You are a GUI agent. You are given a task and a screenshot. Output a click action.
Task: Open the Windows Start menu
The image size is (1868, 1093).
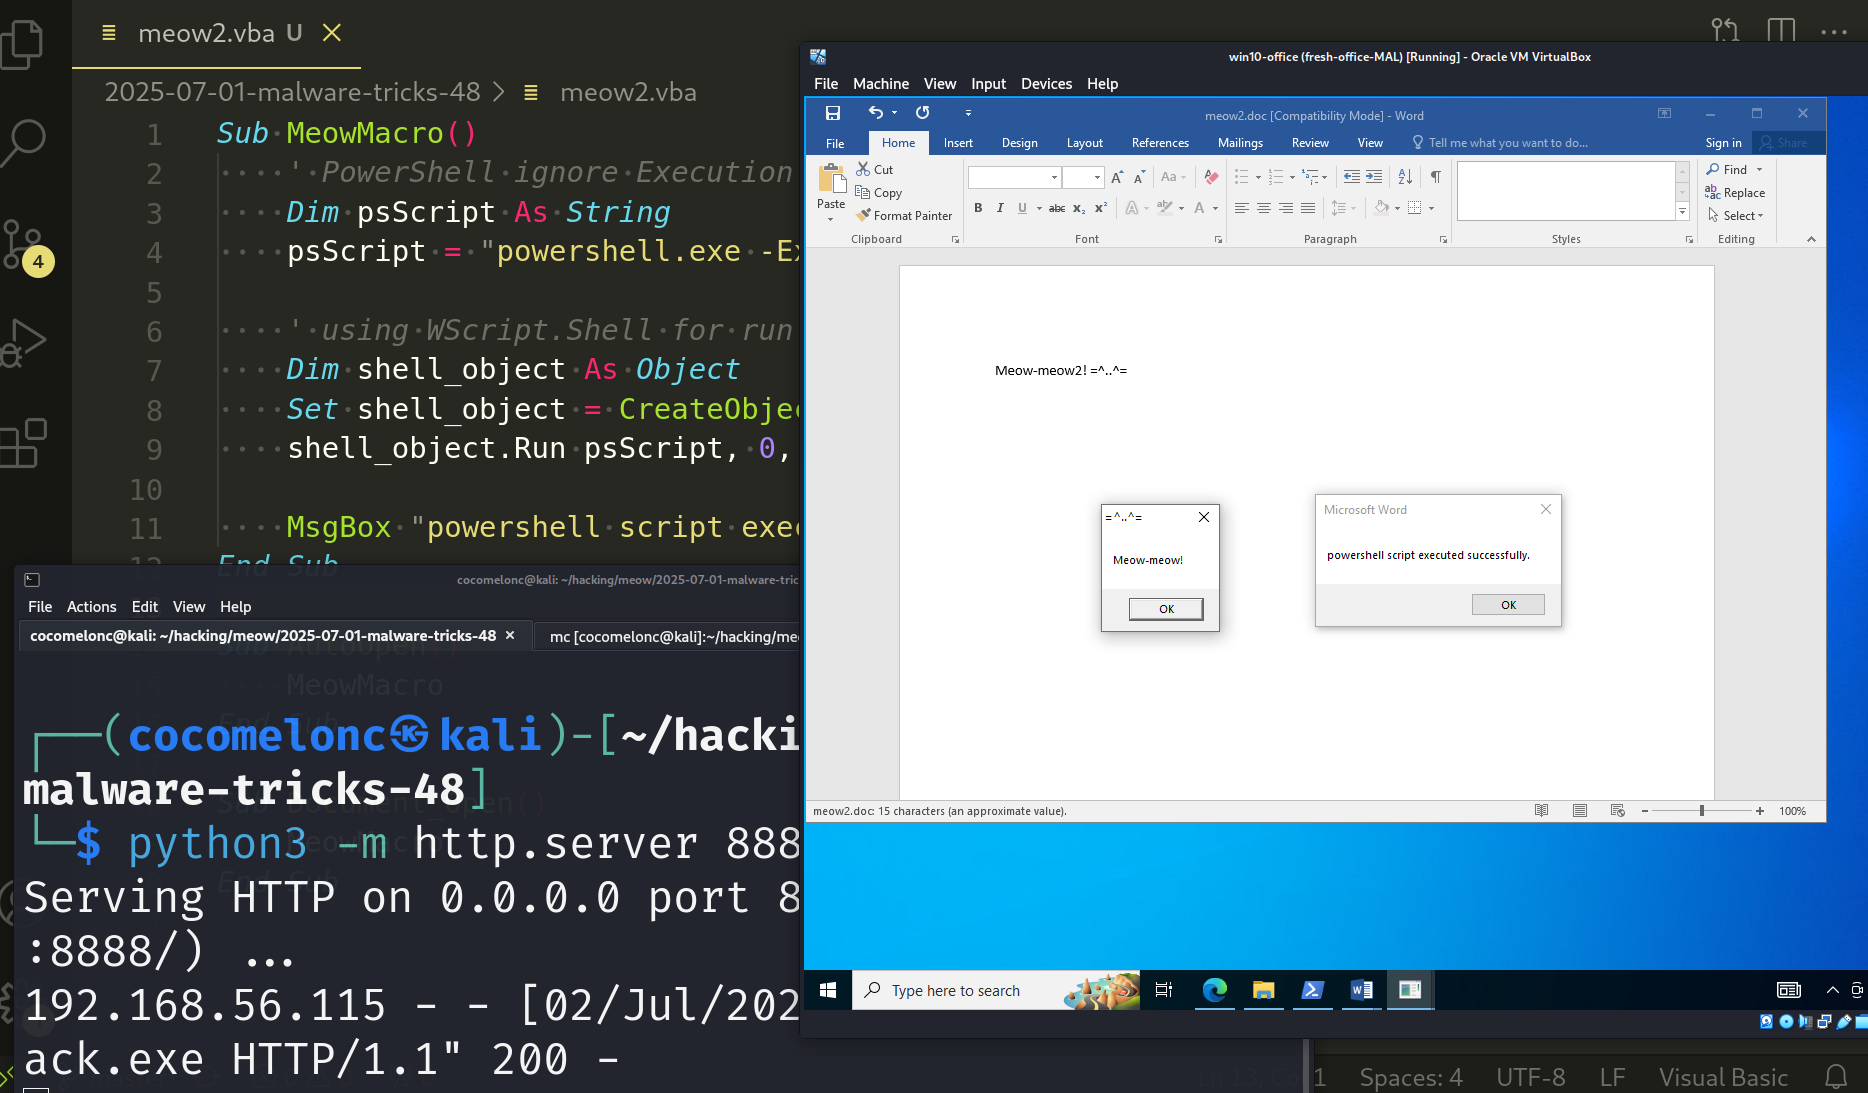click(x=828, y=990)
